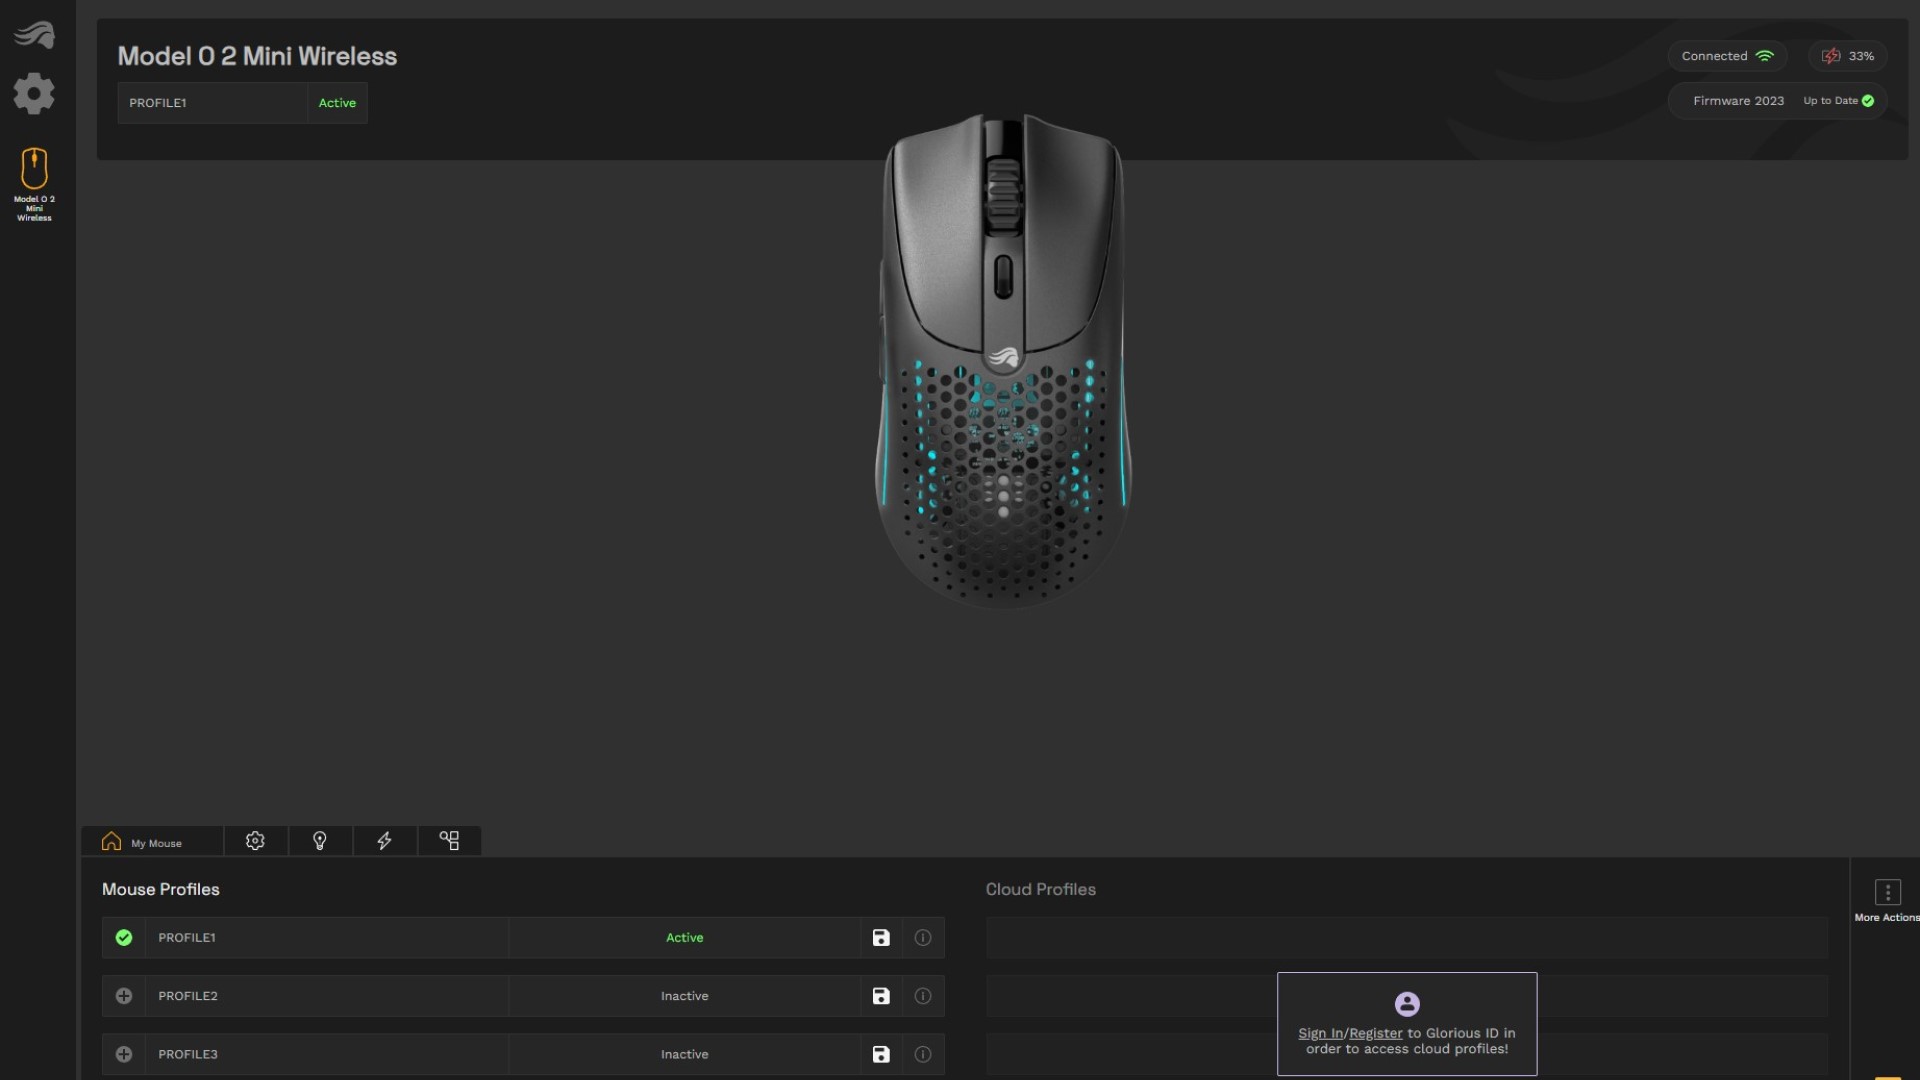Select the My Mouse tab label

[x=156, y=841]
